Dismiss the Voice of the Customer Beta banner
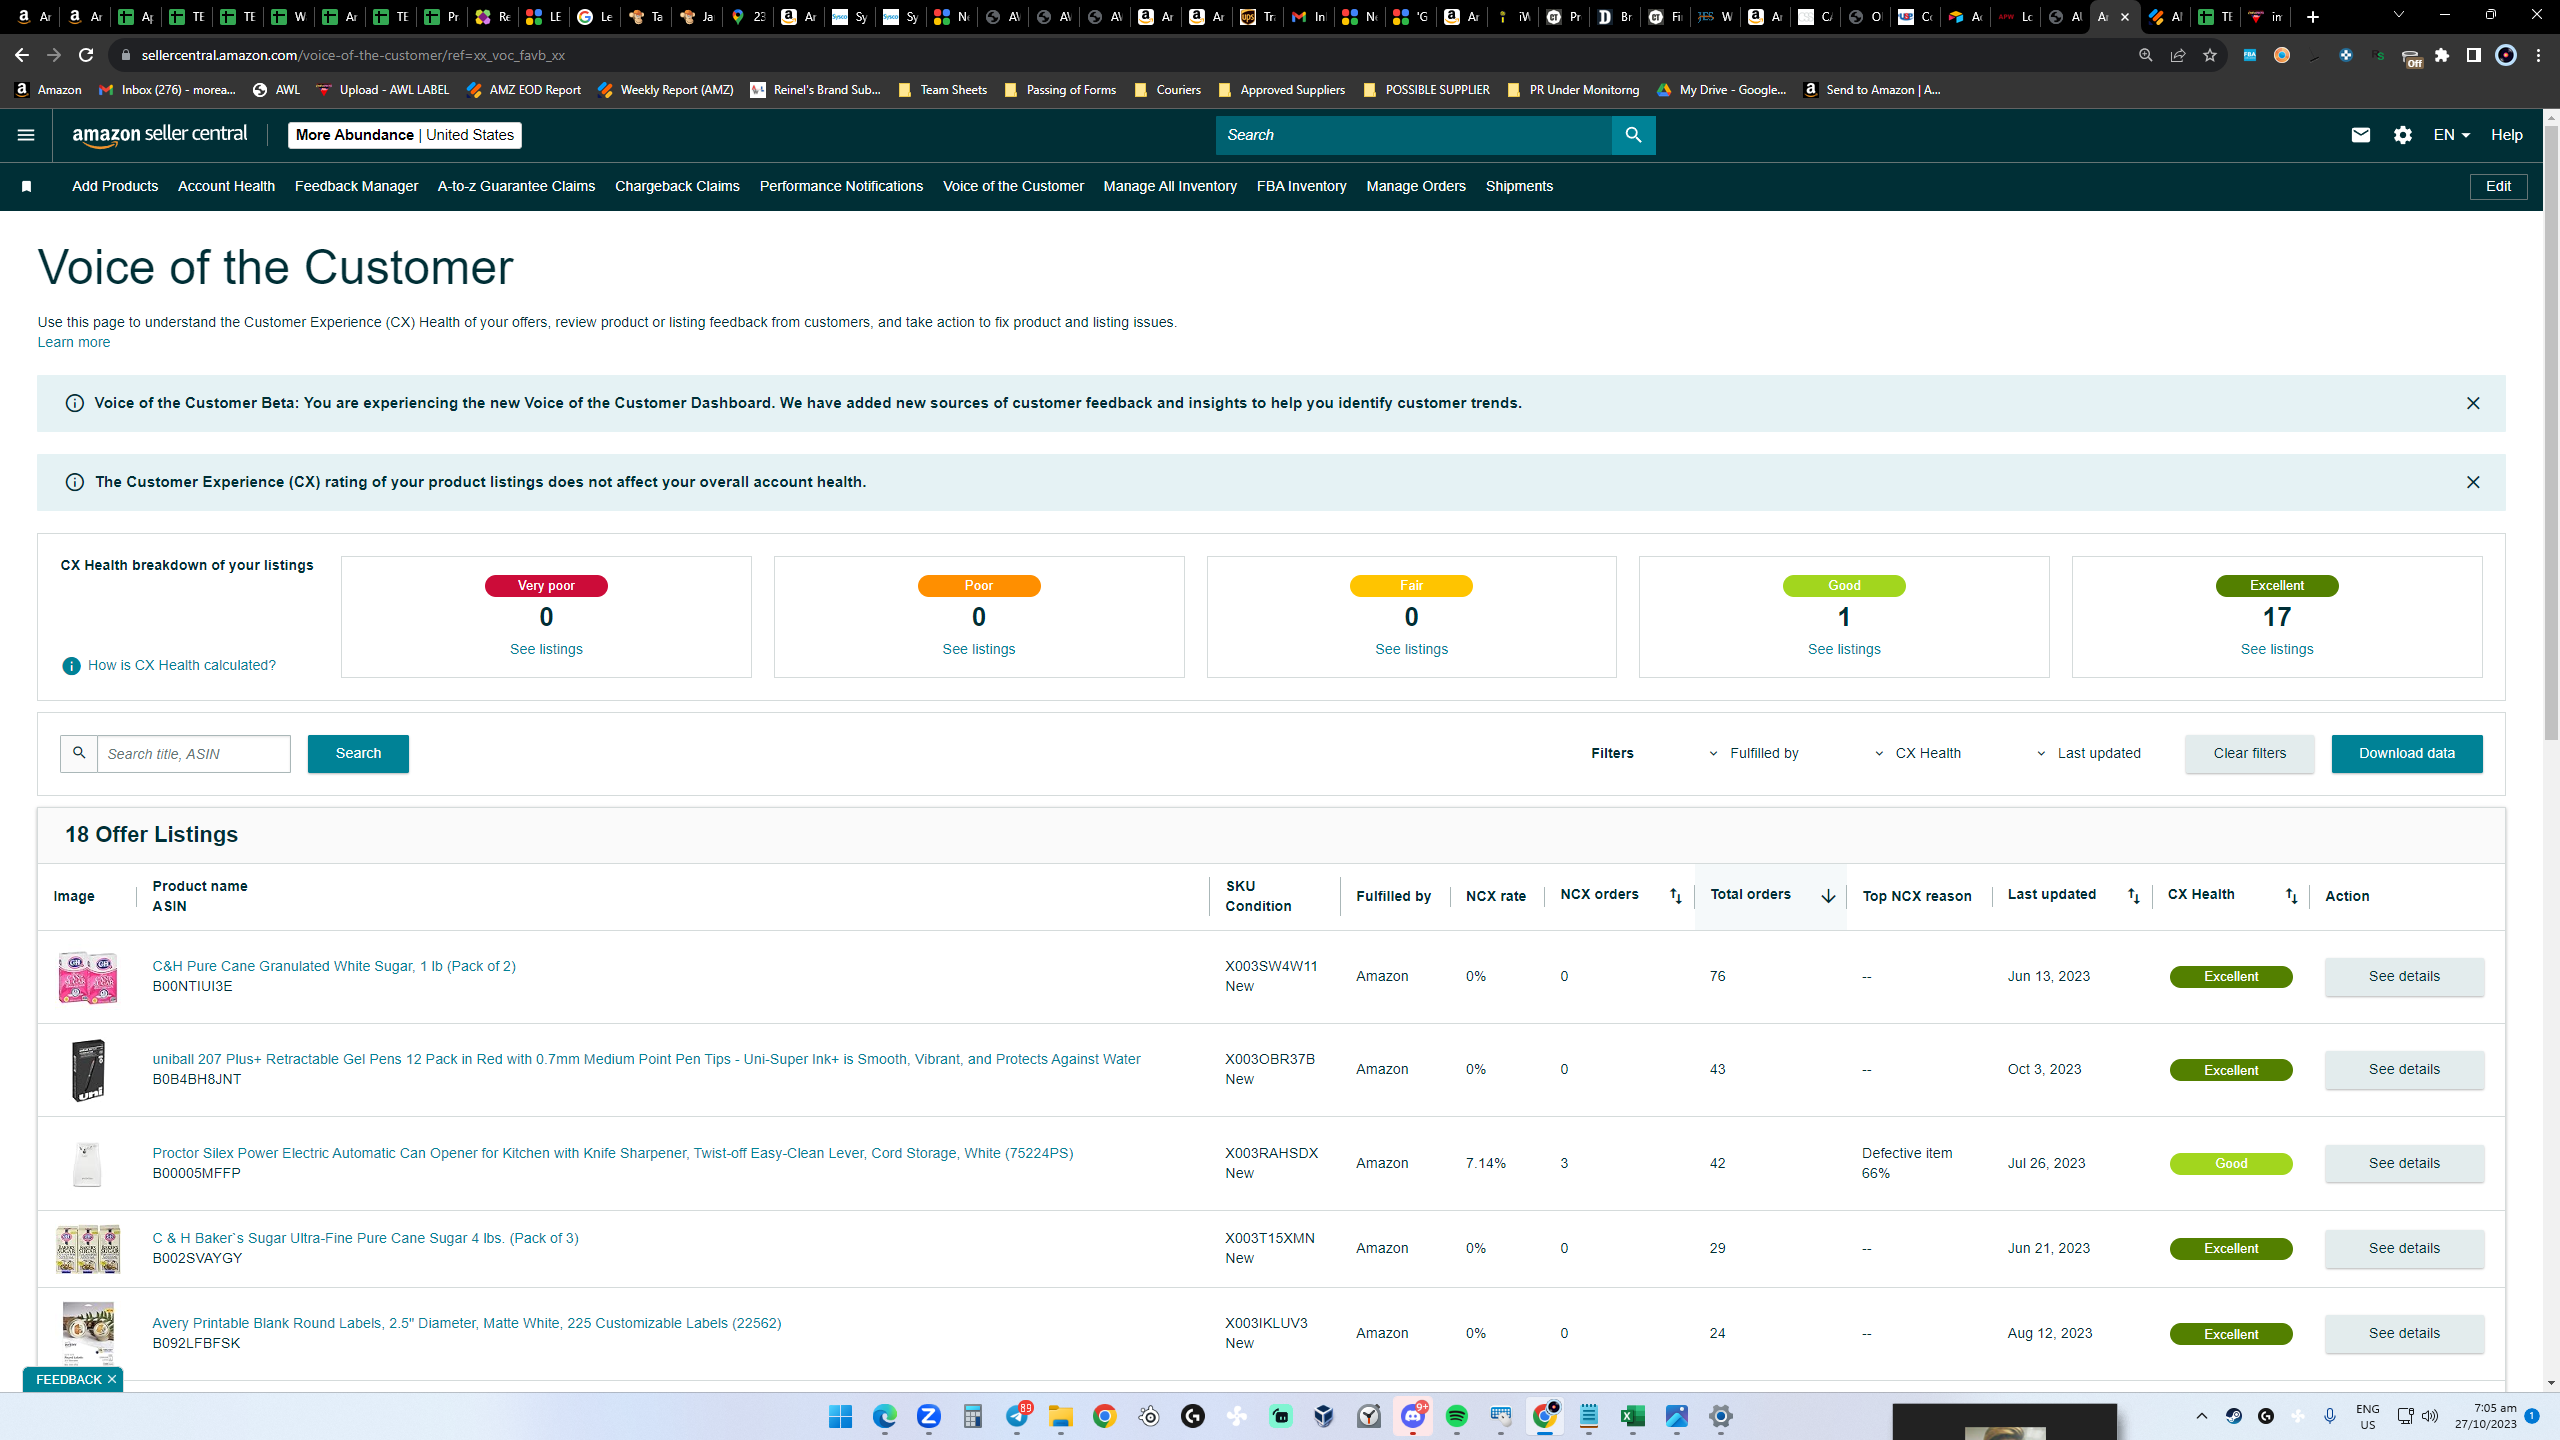 click(2473, 403)
